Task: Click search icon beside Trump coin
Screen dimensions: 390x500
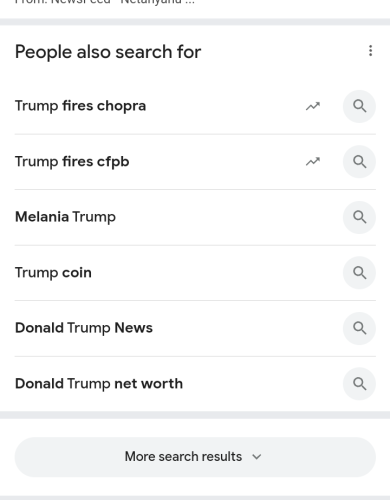Action: [x=359, y=273]
